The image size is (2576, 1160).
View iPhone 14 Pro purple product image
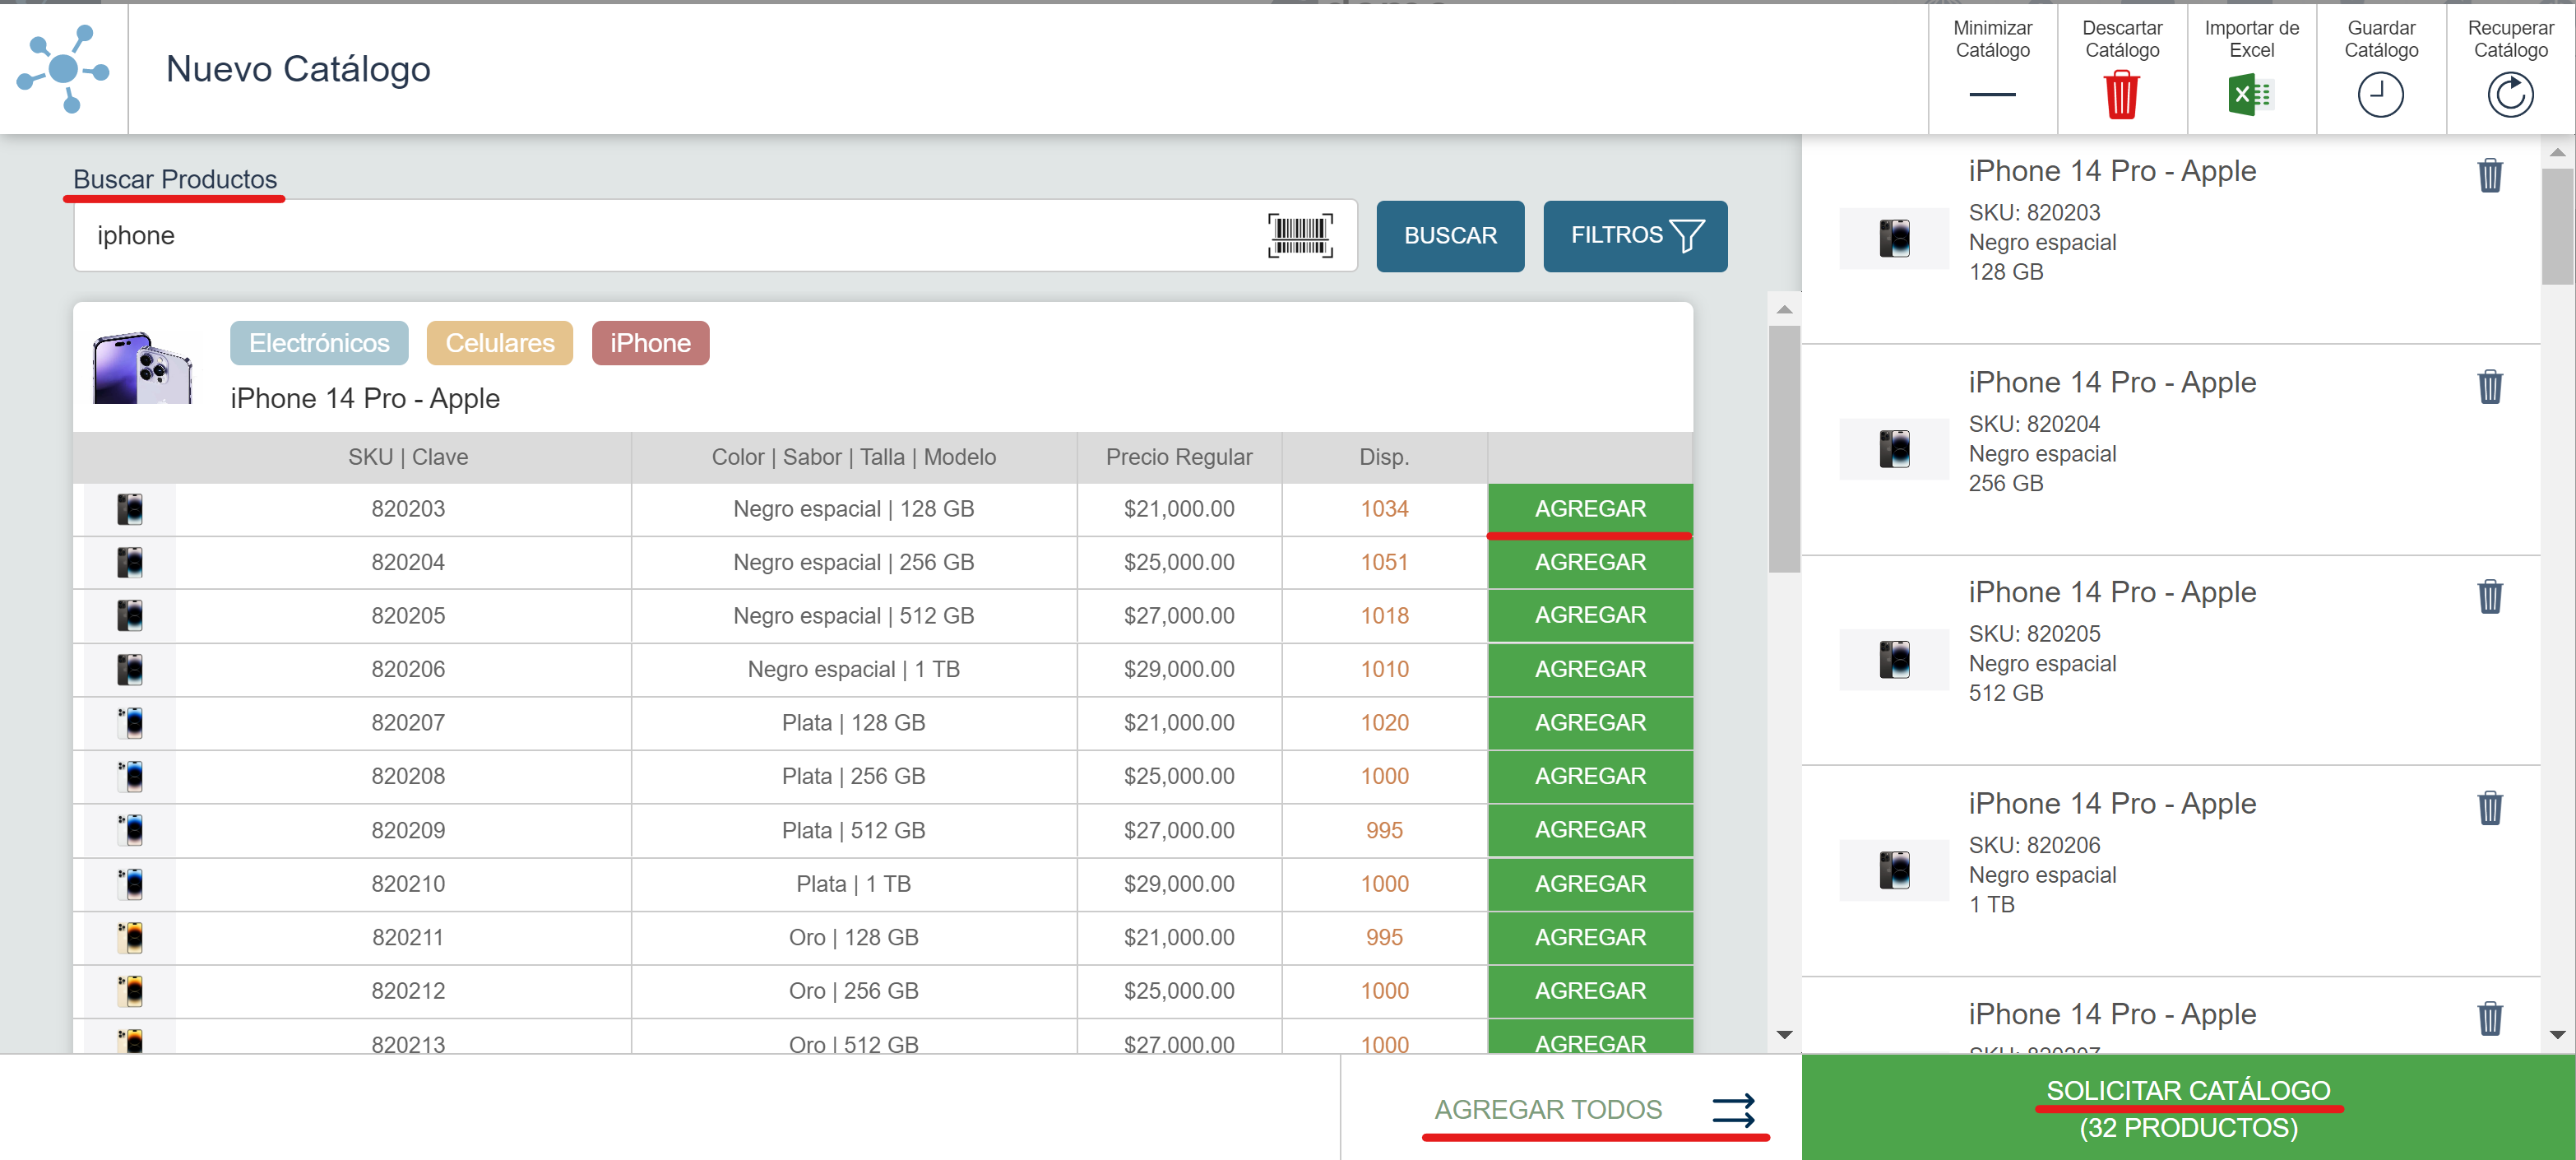pos(143,367)
